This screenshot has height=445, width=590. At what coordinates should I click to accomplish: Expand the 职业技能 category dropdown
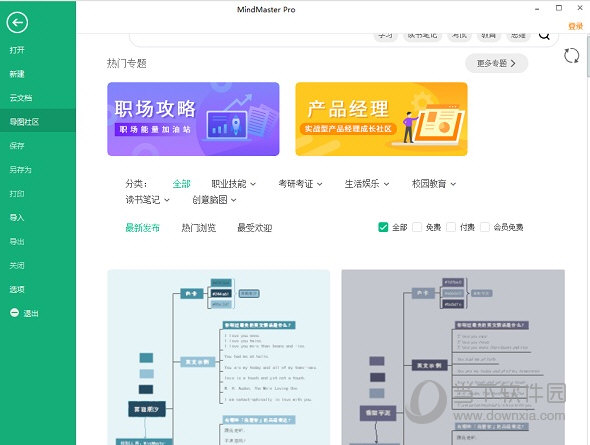tap(233, 184)
